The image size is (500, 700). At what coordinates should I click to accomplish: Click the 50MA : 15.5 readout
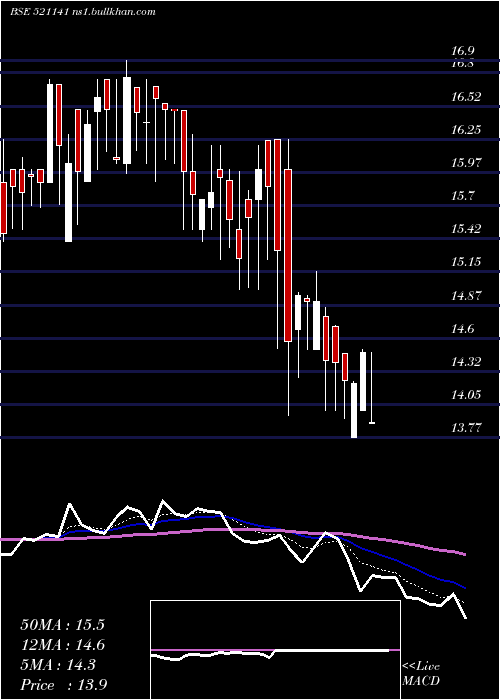[x=62, y=625]
